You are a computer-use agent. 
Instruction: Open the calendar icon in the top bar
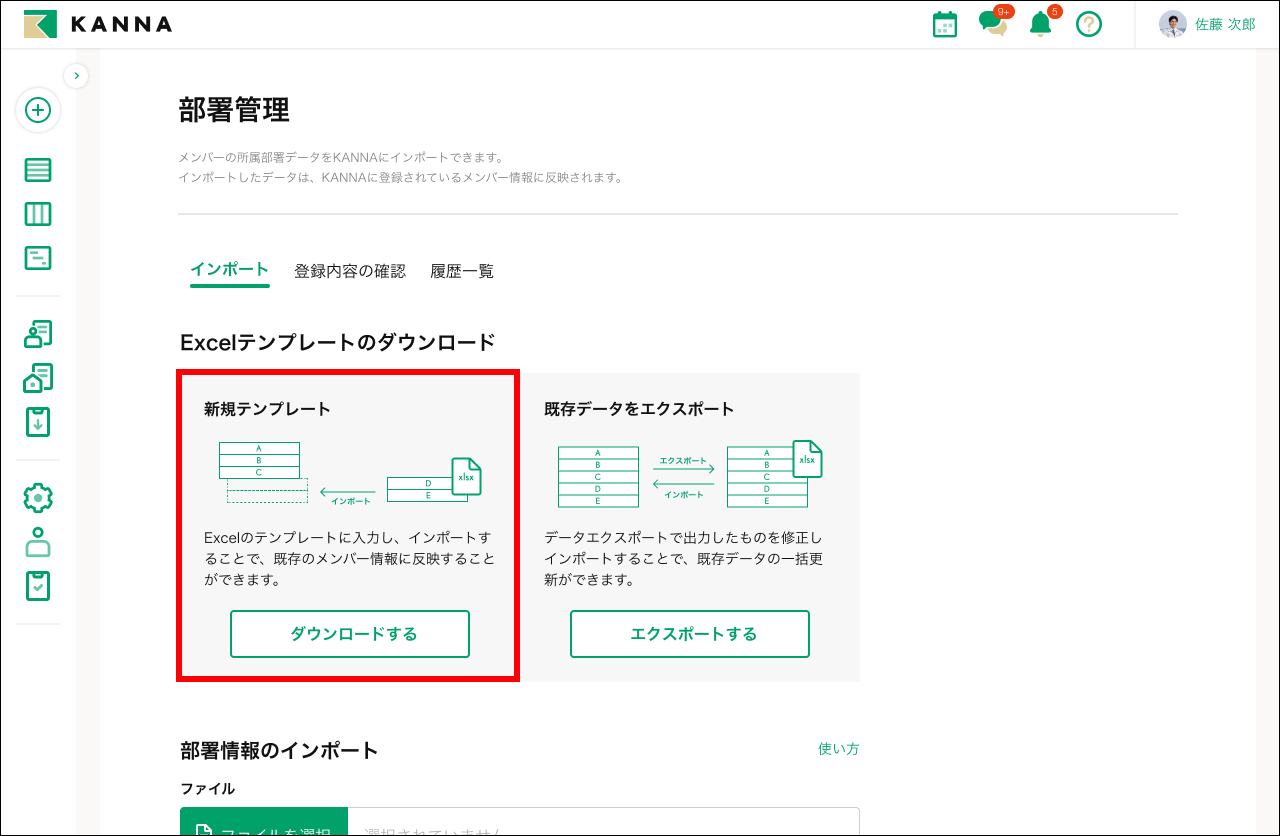point(944,23)
